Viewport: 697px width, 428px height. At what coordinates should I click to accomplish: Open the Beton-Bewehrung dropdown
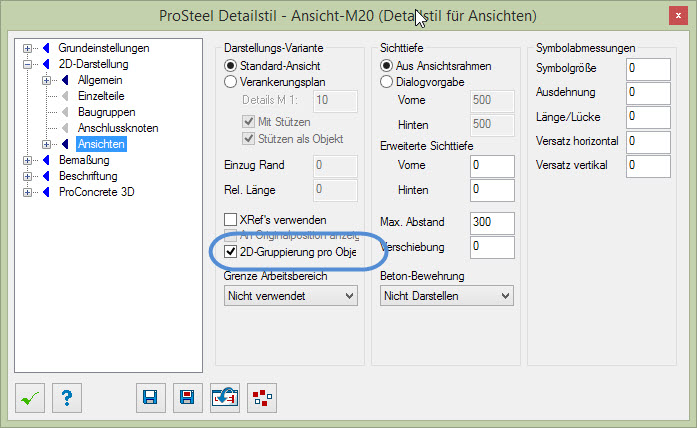447,296
